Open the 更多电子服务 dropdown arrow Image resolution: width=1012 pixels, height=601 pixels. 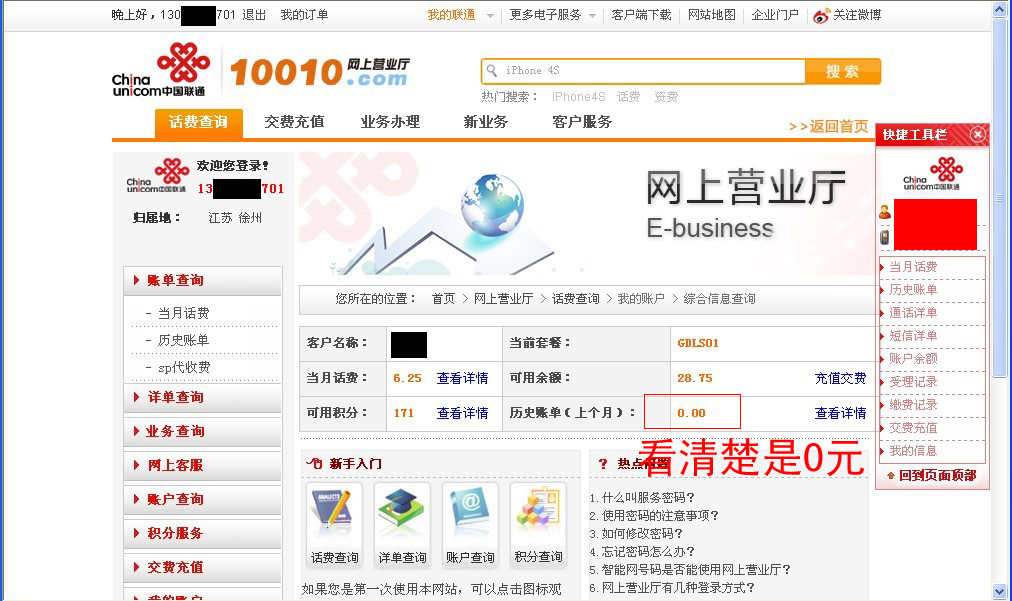(592, 15)
